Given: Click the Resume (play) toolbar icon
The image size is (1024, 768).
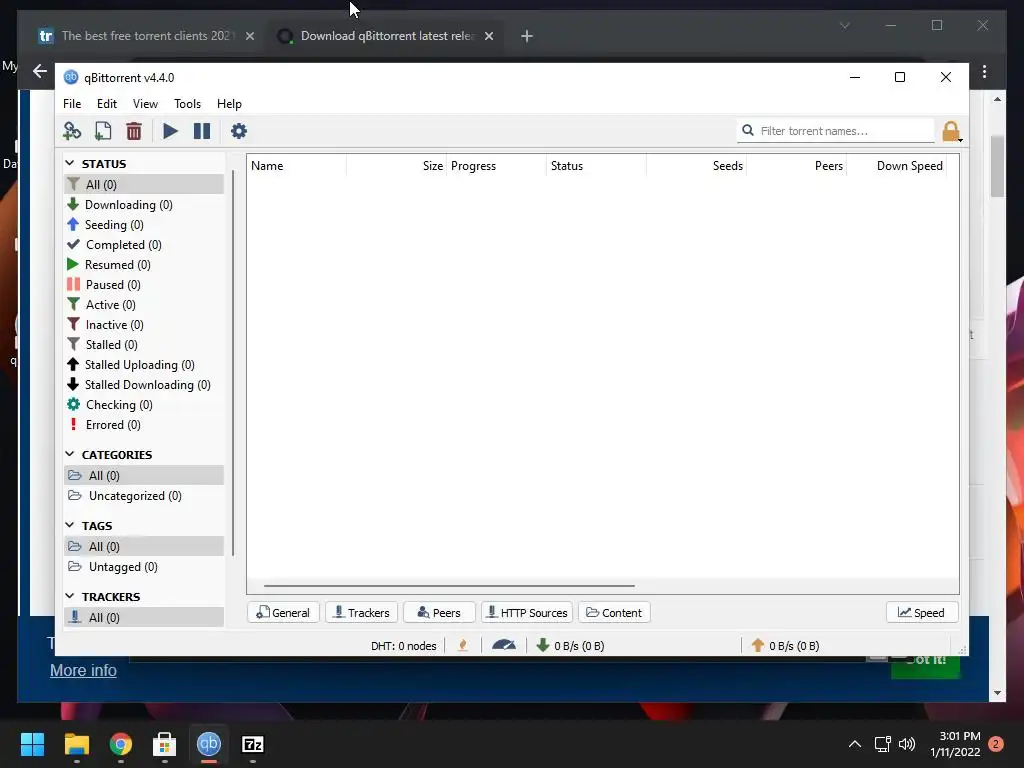Looking at the screenshot, I should tap(170, 131).
